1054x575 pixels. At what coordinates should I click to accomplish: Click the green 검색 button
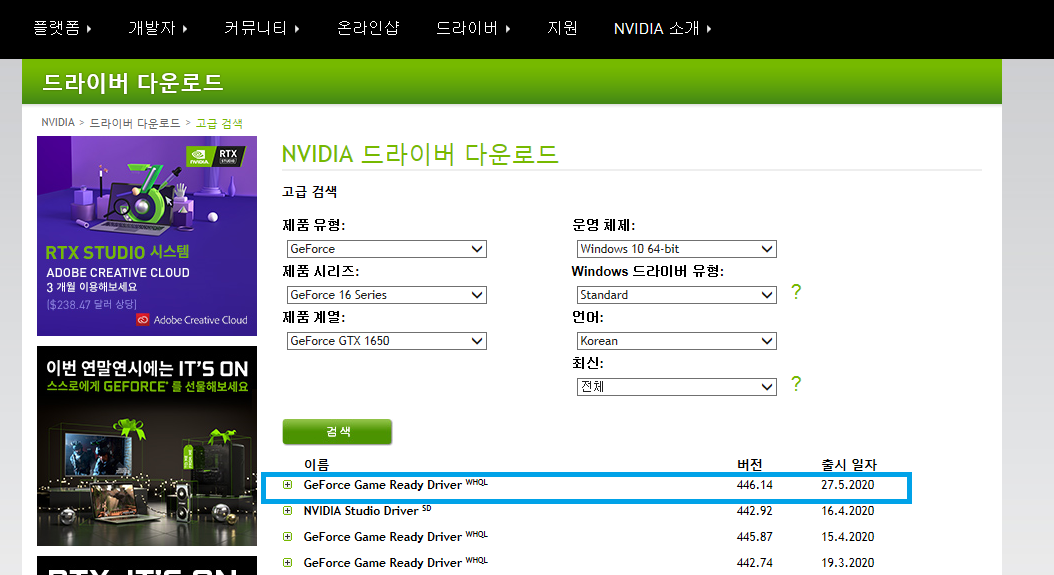pos(337,432)
